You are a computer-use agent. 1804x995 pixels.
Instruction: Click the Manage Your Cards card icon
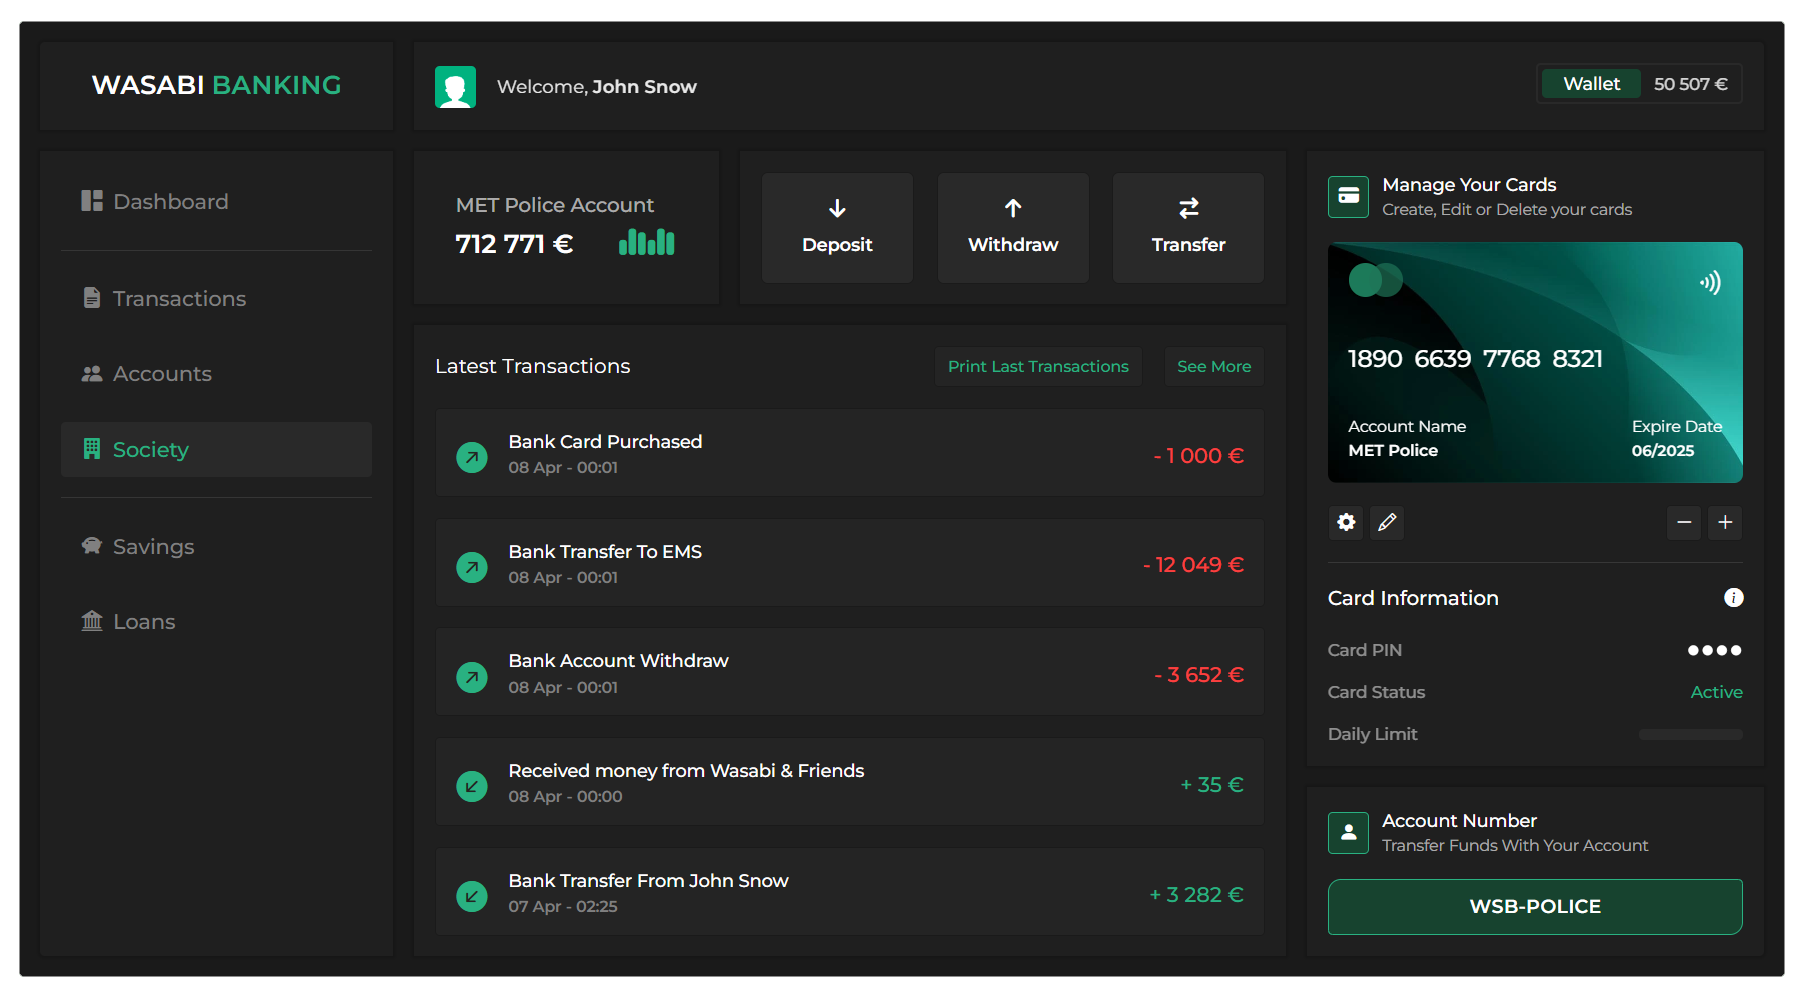[1348, 197]
